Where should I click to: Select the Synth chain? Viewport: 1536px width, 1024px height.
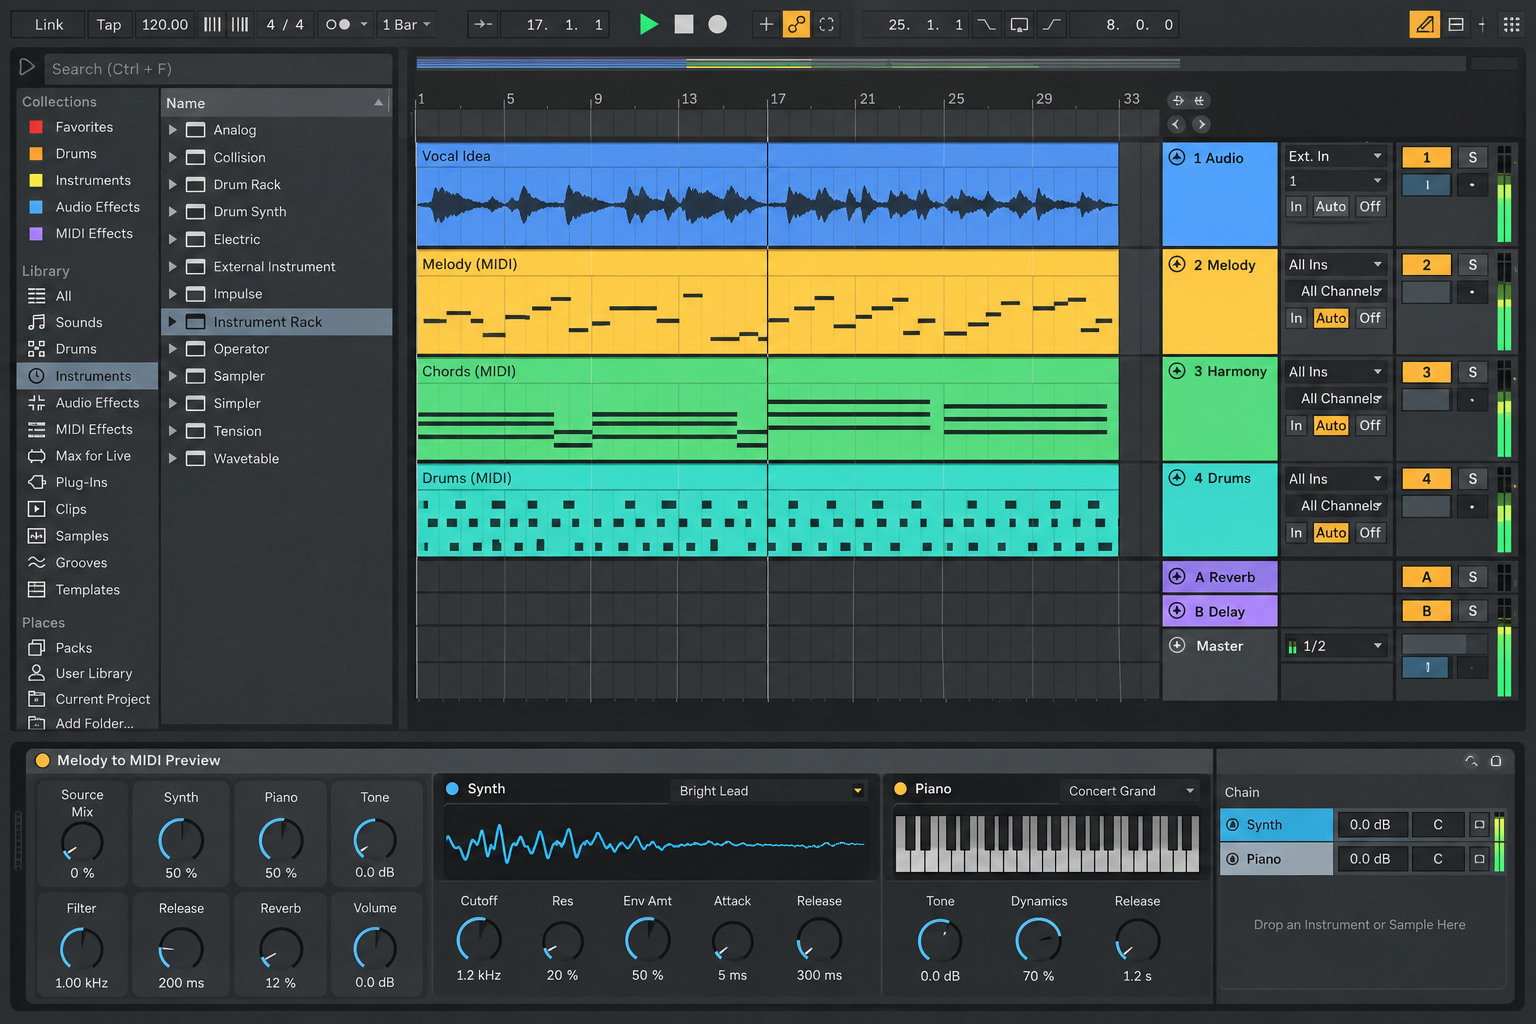(x=1277, y=825)
